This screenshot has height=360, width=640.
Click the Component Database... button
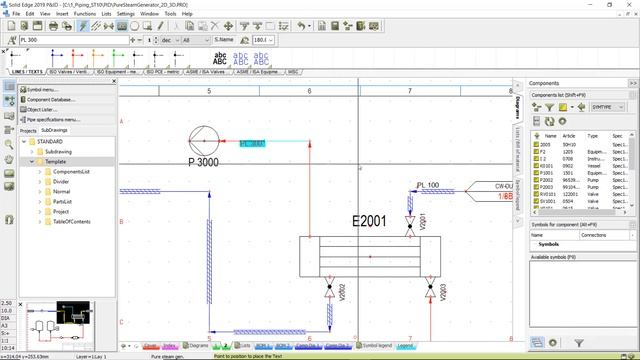click(67, 100)
